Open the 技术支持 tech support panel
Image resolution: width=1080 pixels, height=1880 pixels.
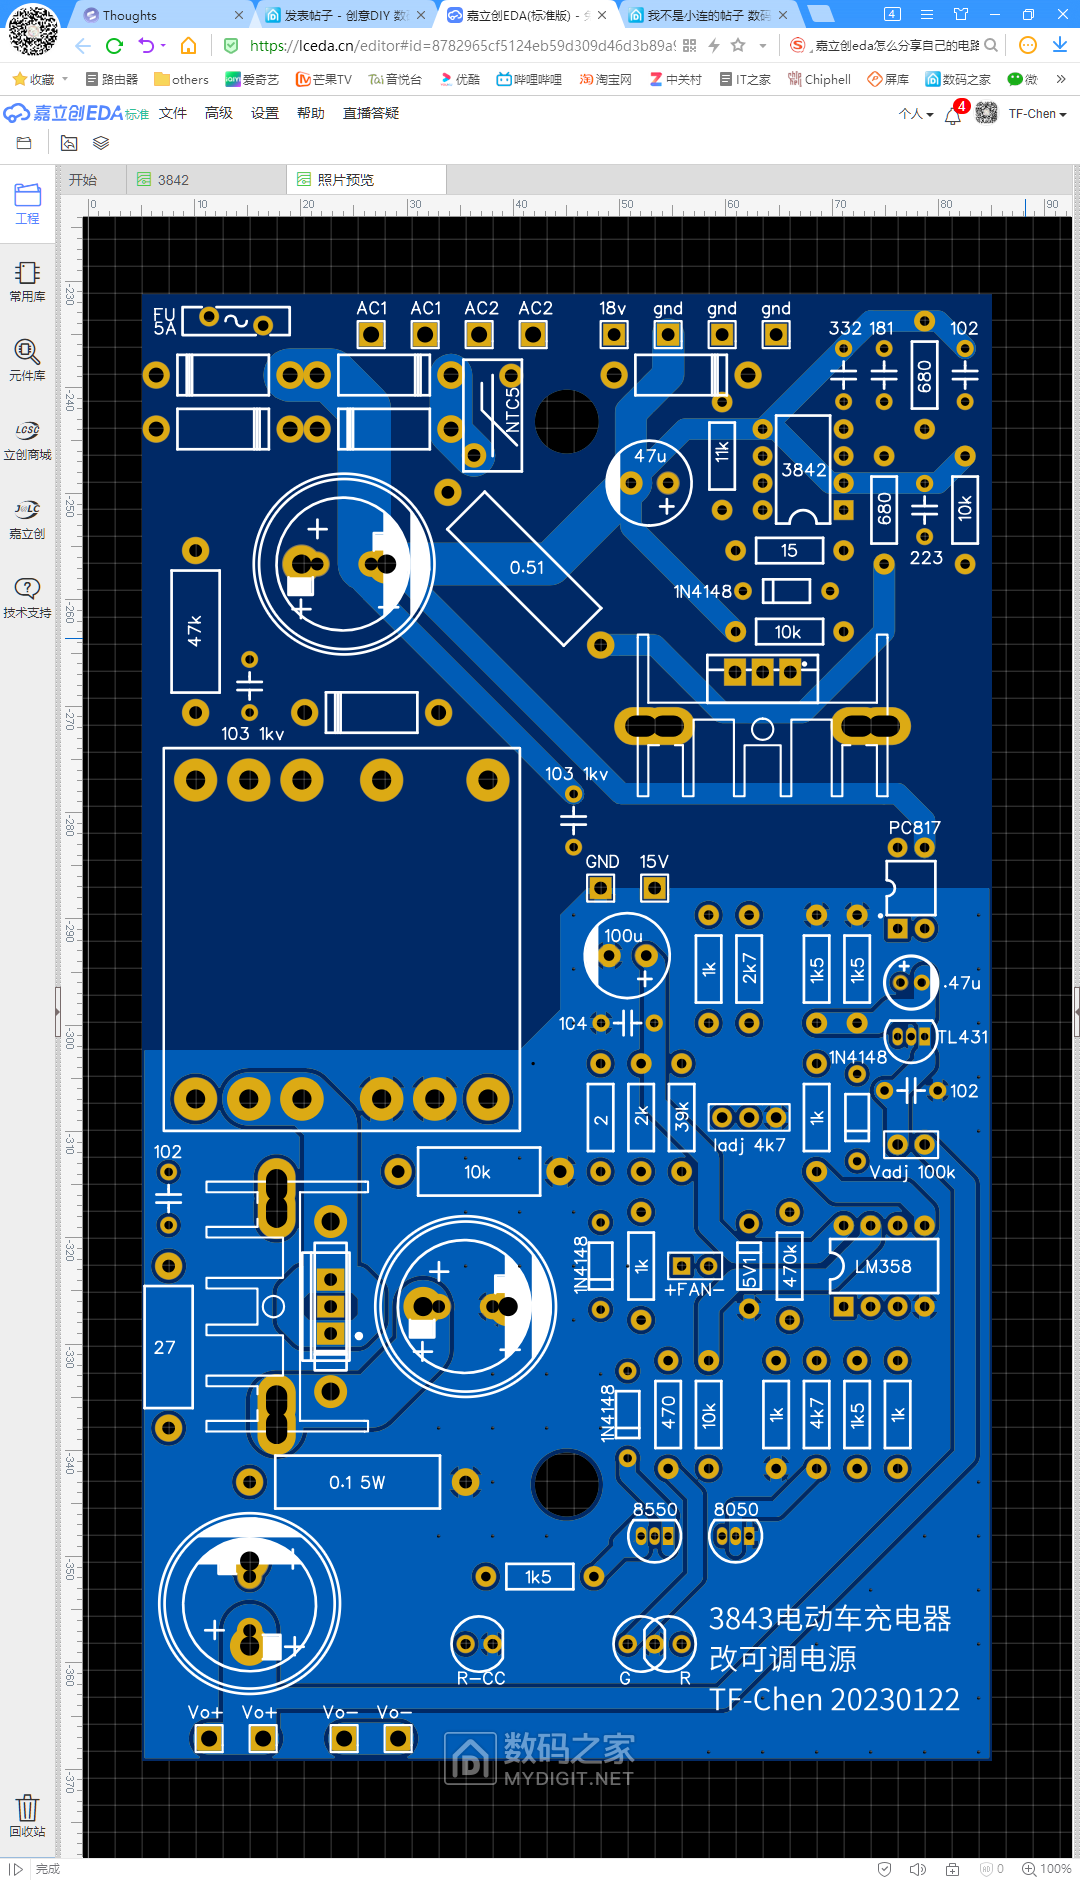[27, 598]
